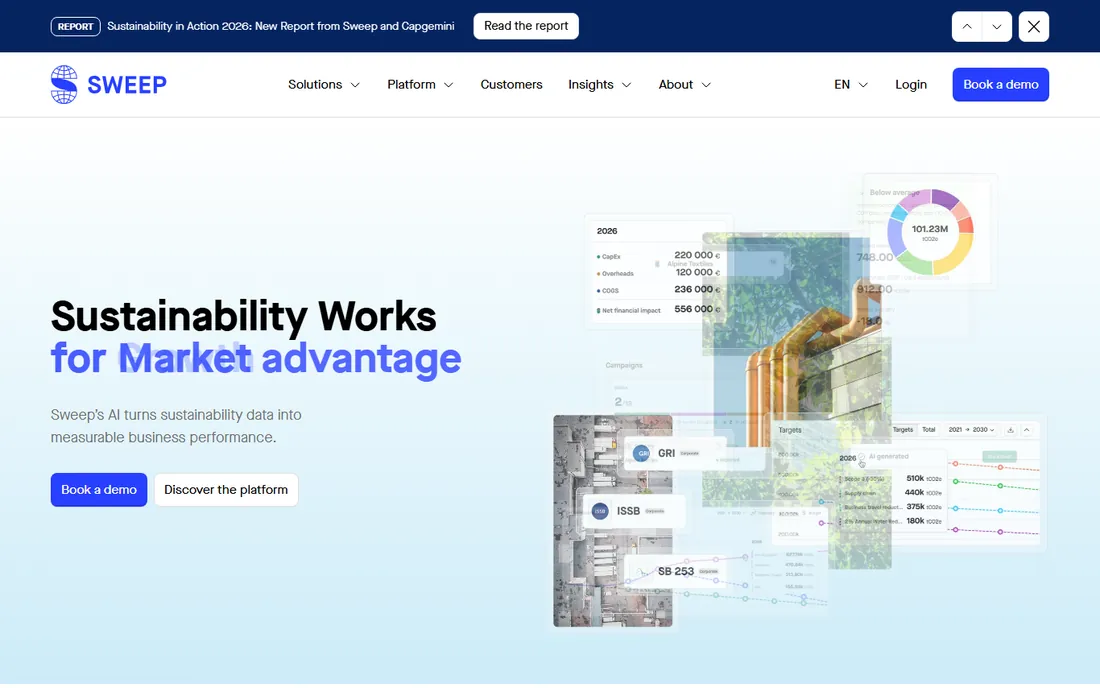Show next announcement with down arrow
This screenshot has height=688, width=1100.
(x=996, y=27)
